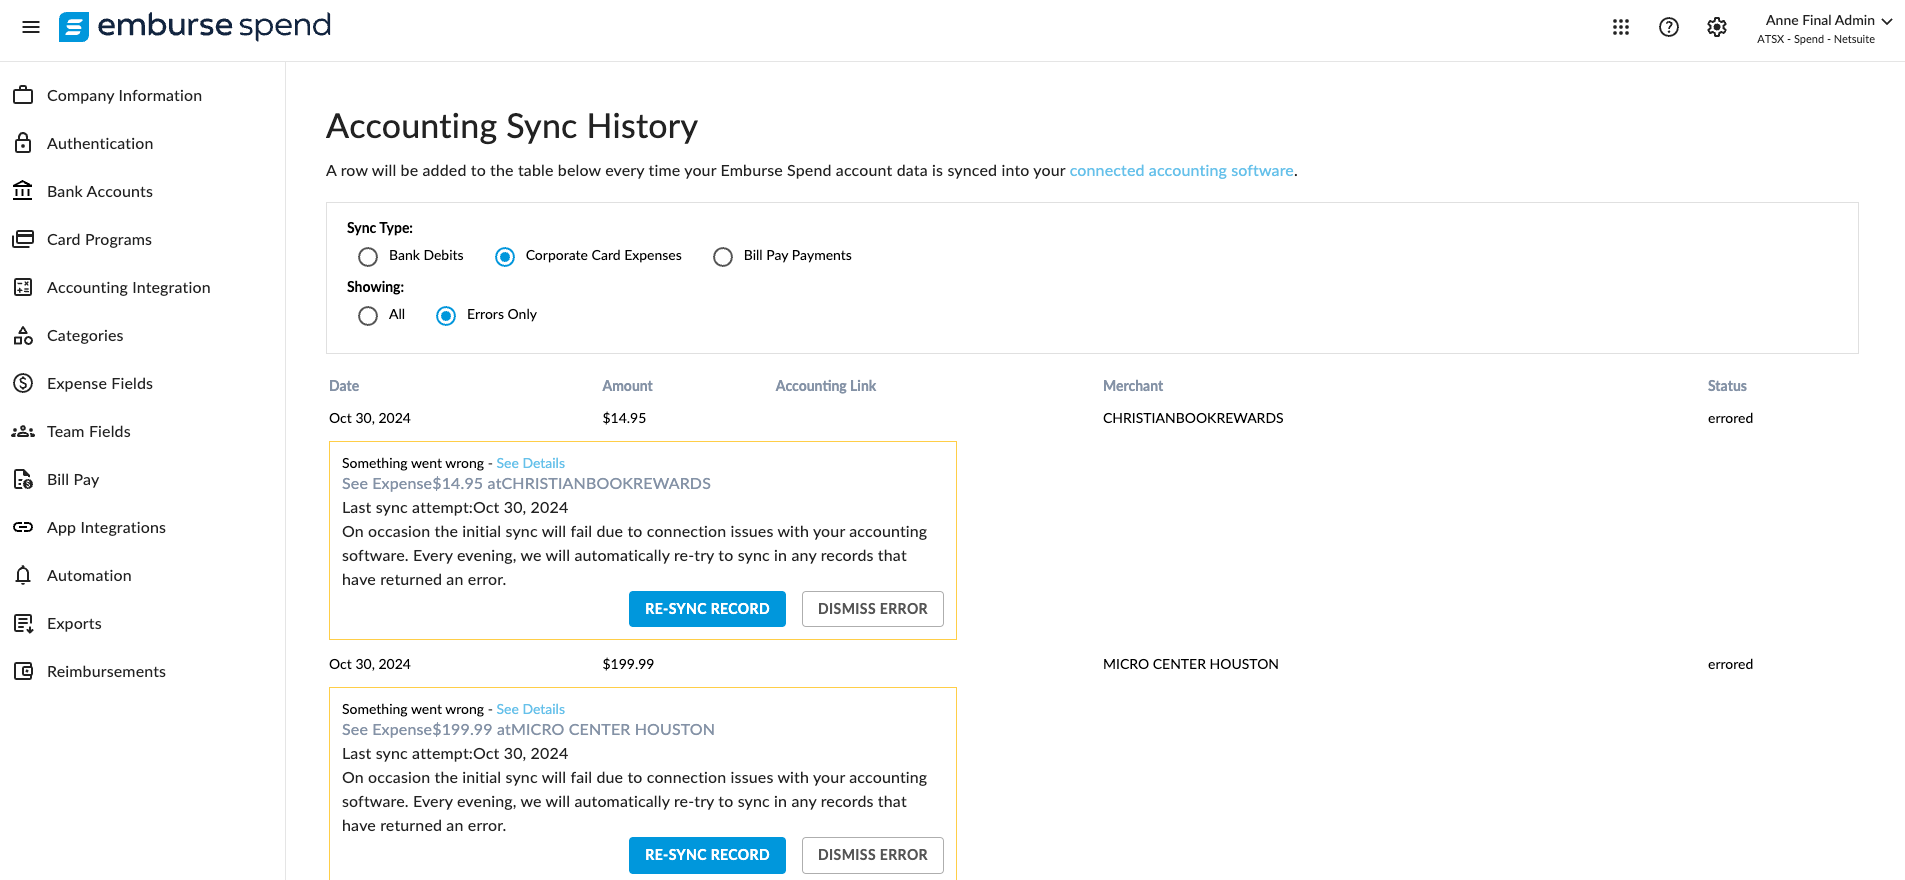Open the apps grid icon
Viewport: 1905px width, 880px height.
1621,27
